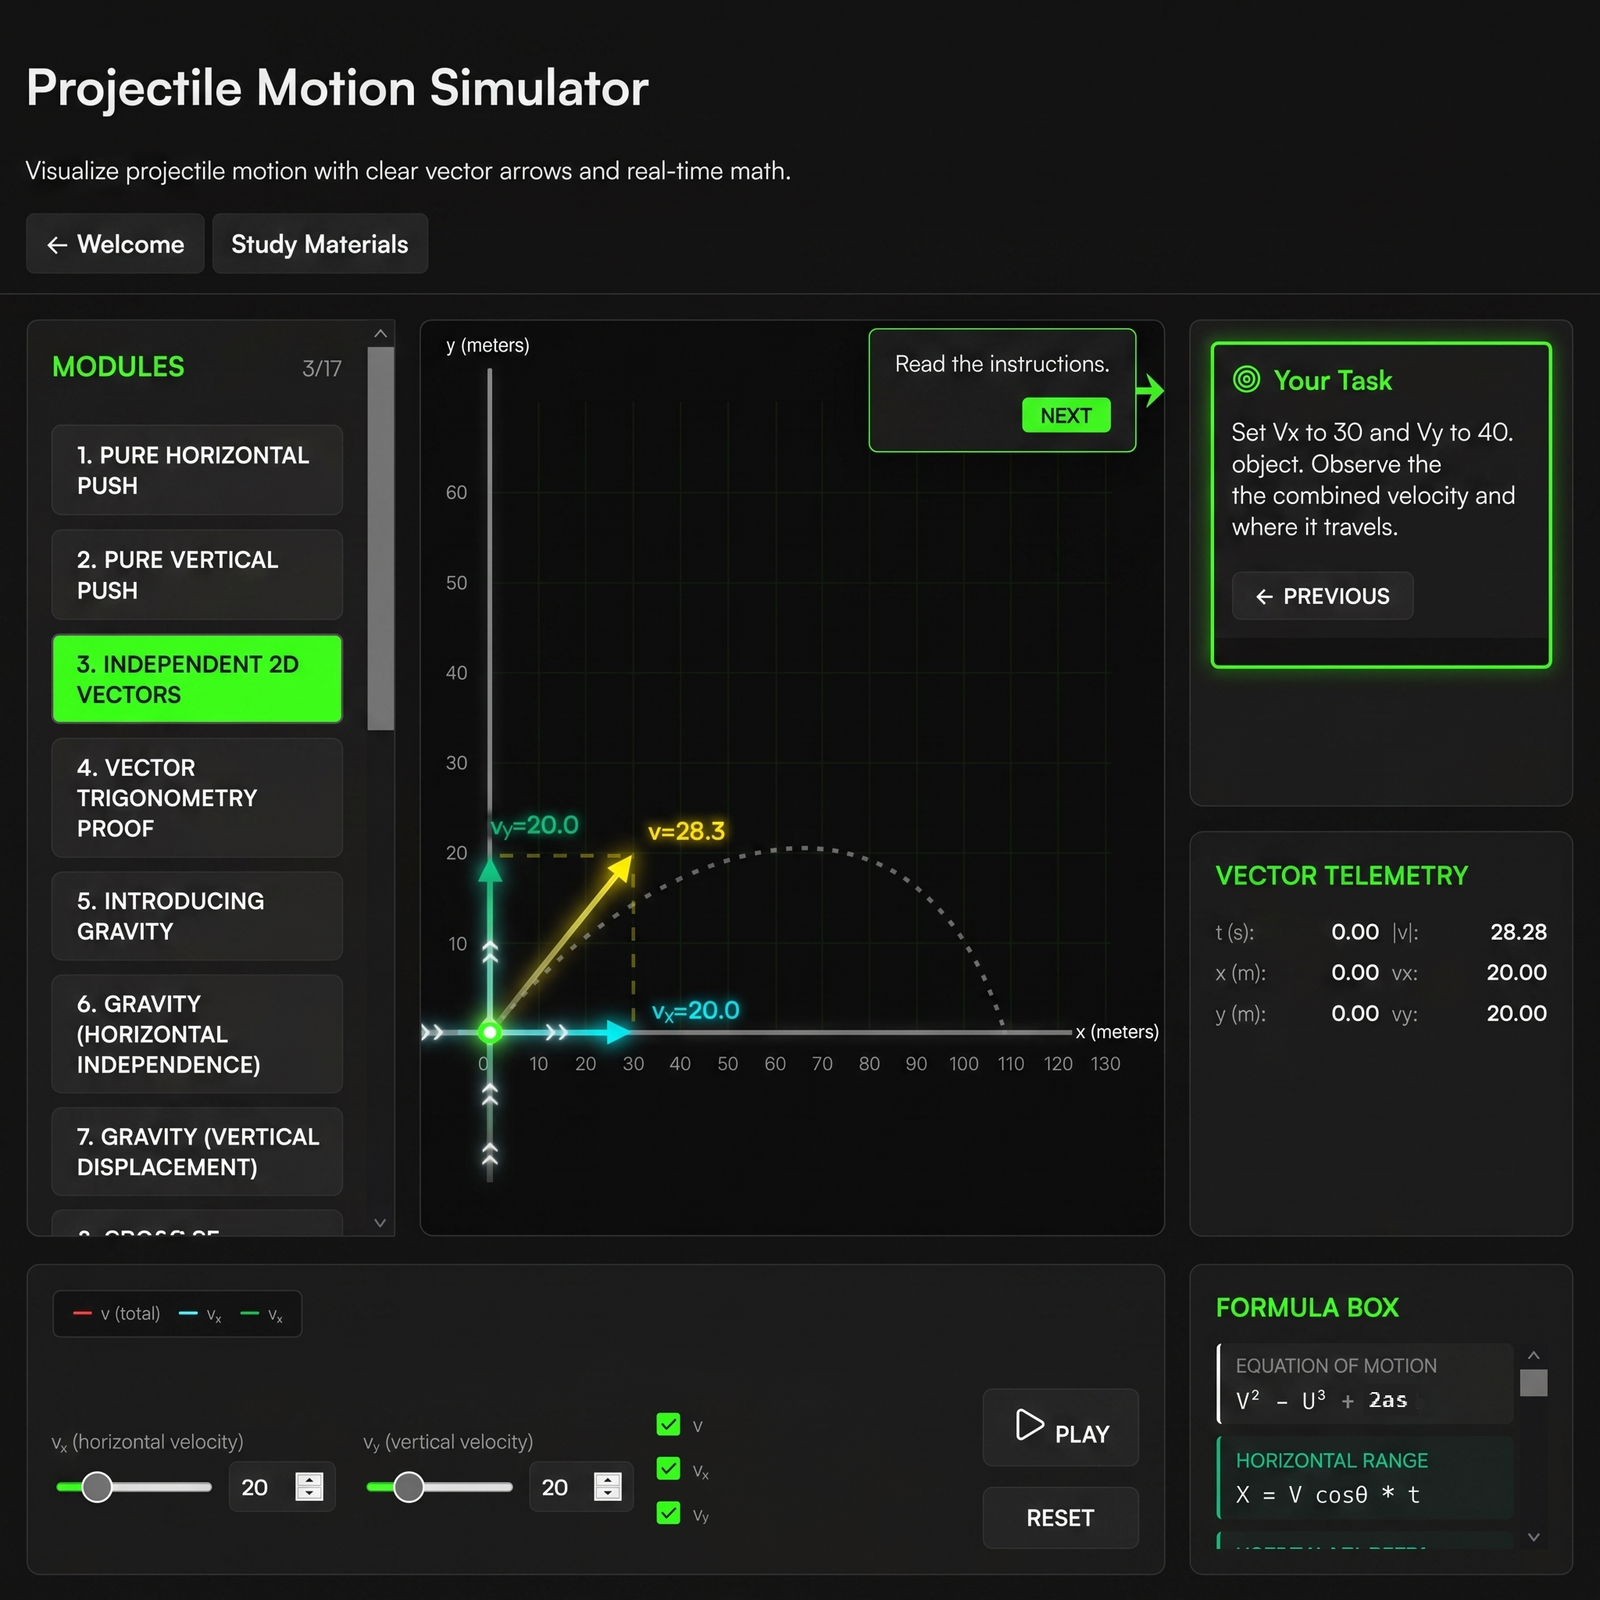This screenshot has width=1600, height=1600.
Task: Click the vertical velocity stepper arrows
Action: (x=607, y=1487)
